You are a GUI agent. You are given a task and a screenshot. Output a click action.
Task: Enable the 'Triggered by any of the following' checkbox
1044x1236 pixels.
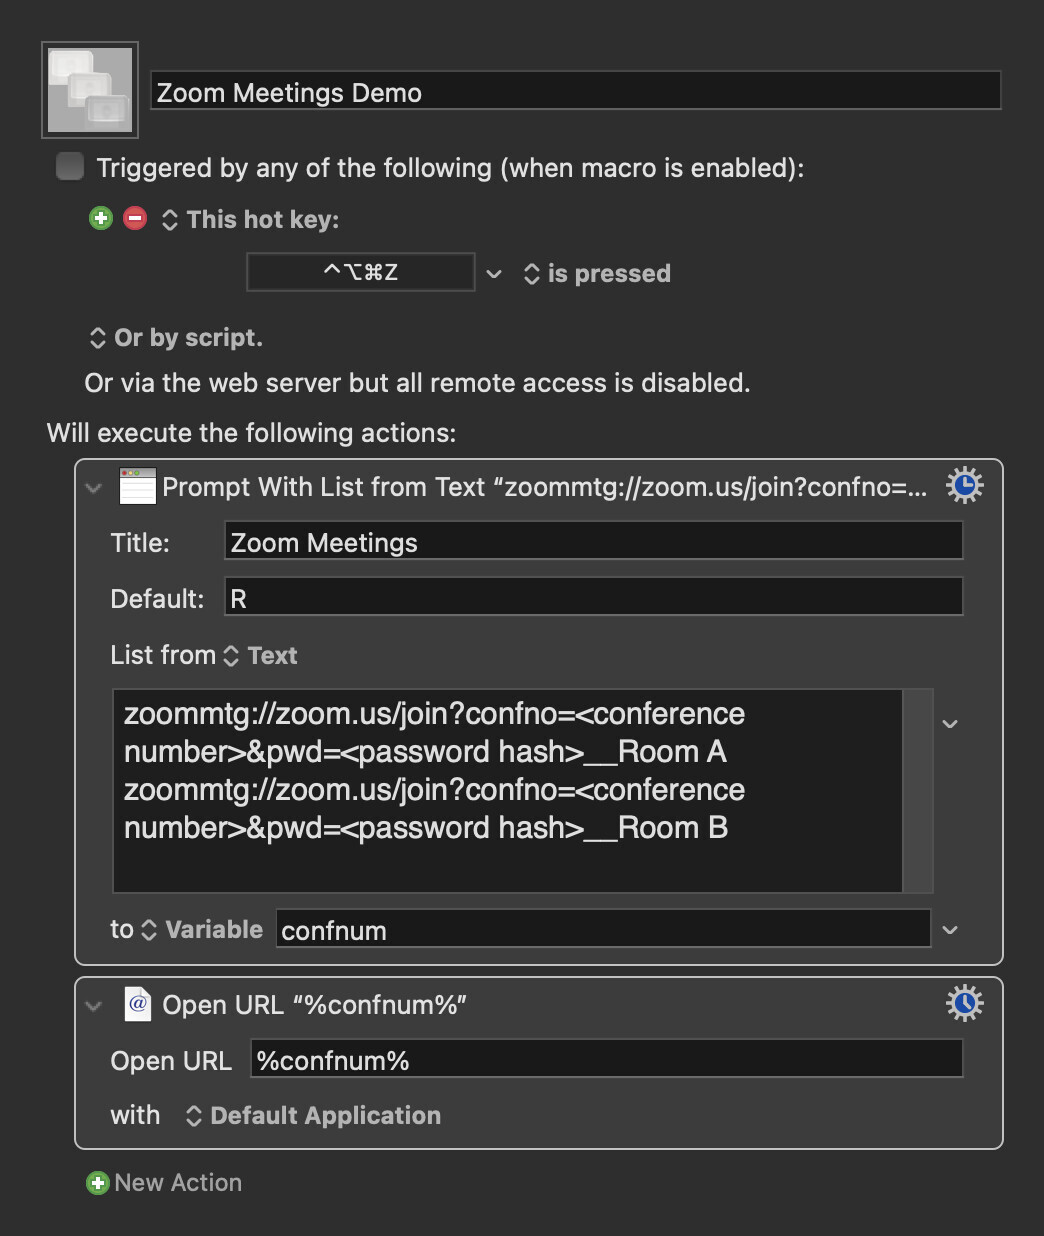tap(69, 166)
